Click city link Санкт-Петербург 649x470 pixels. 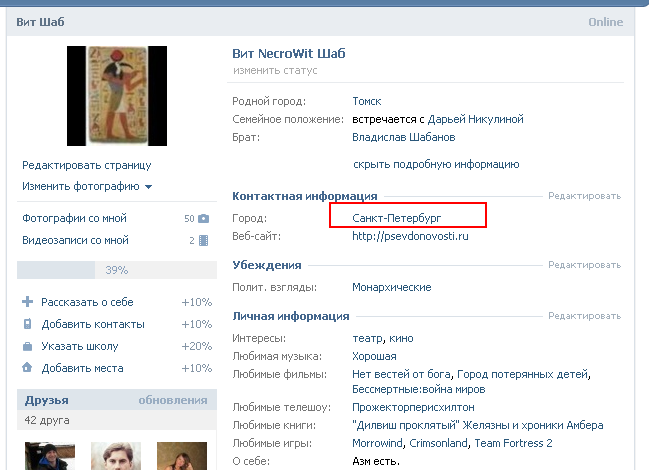(x=397, y=218)
